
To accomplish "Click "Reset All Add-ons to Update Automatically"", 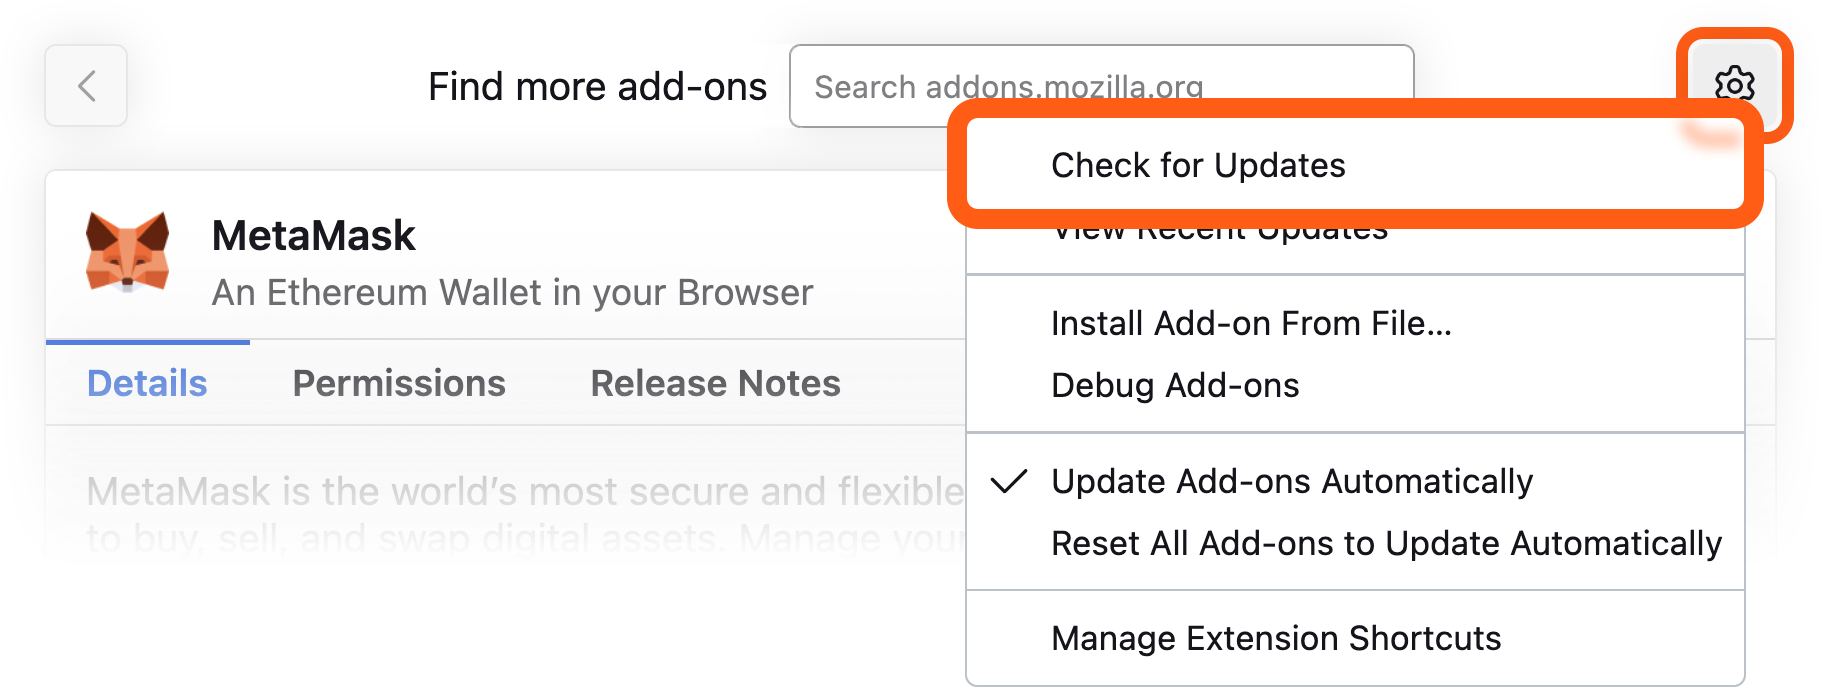I will point(1385,543).
